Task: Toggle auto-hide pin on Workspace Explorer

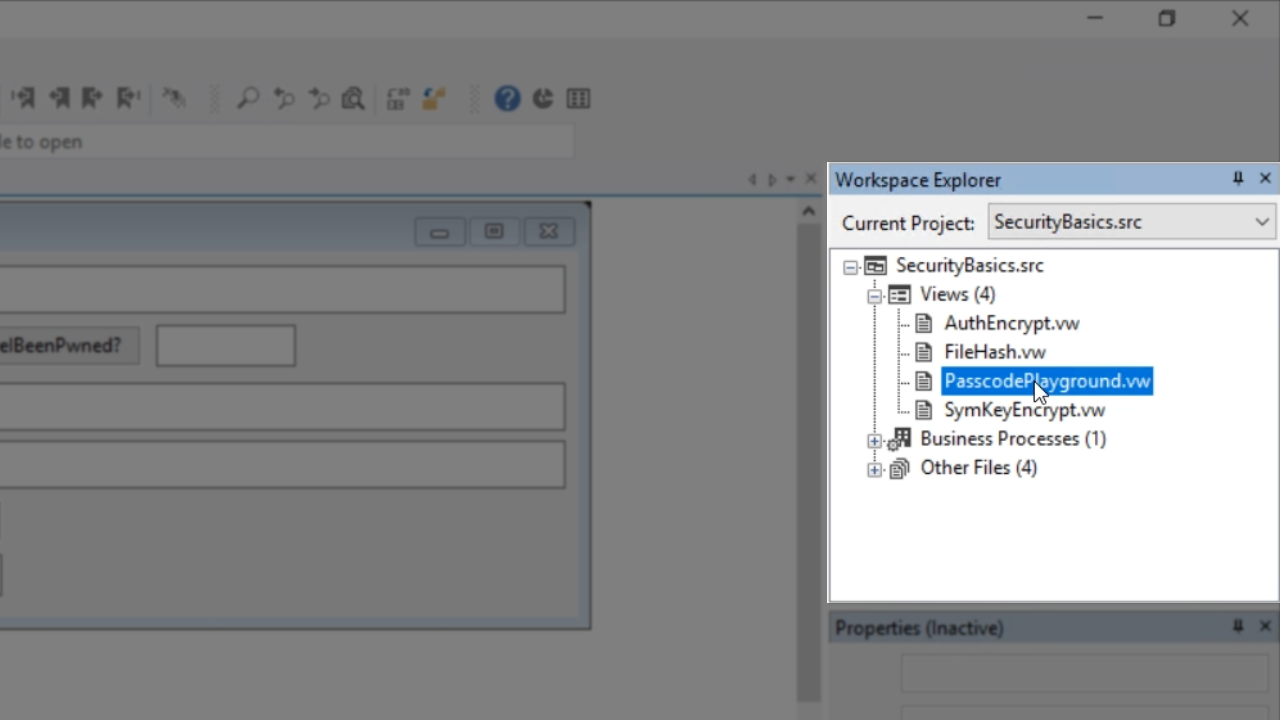Action: tap(1238, 179)
